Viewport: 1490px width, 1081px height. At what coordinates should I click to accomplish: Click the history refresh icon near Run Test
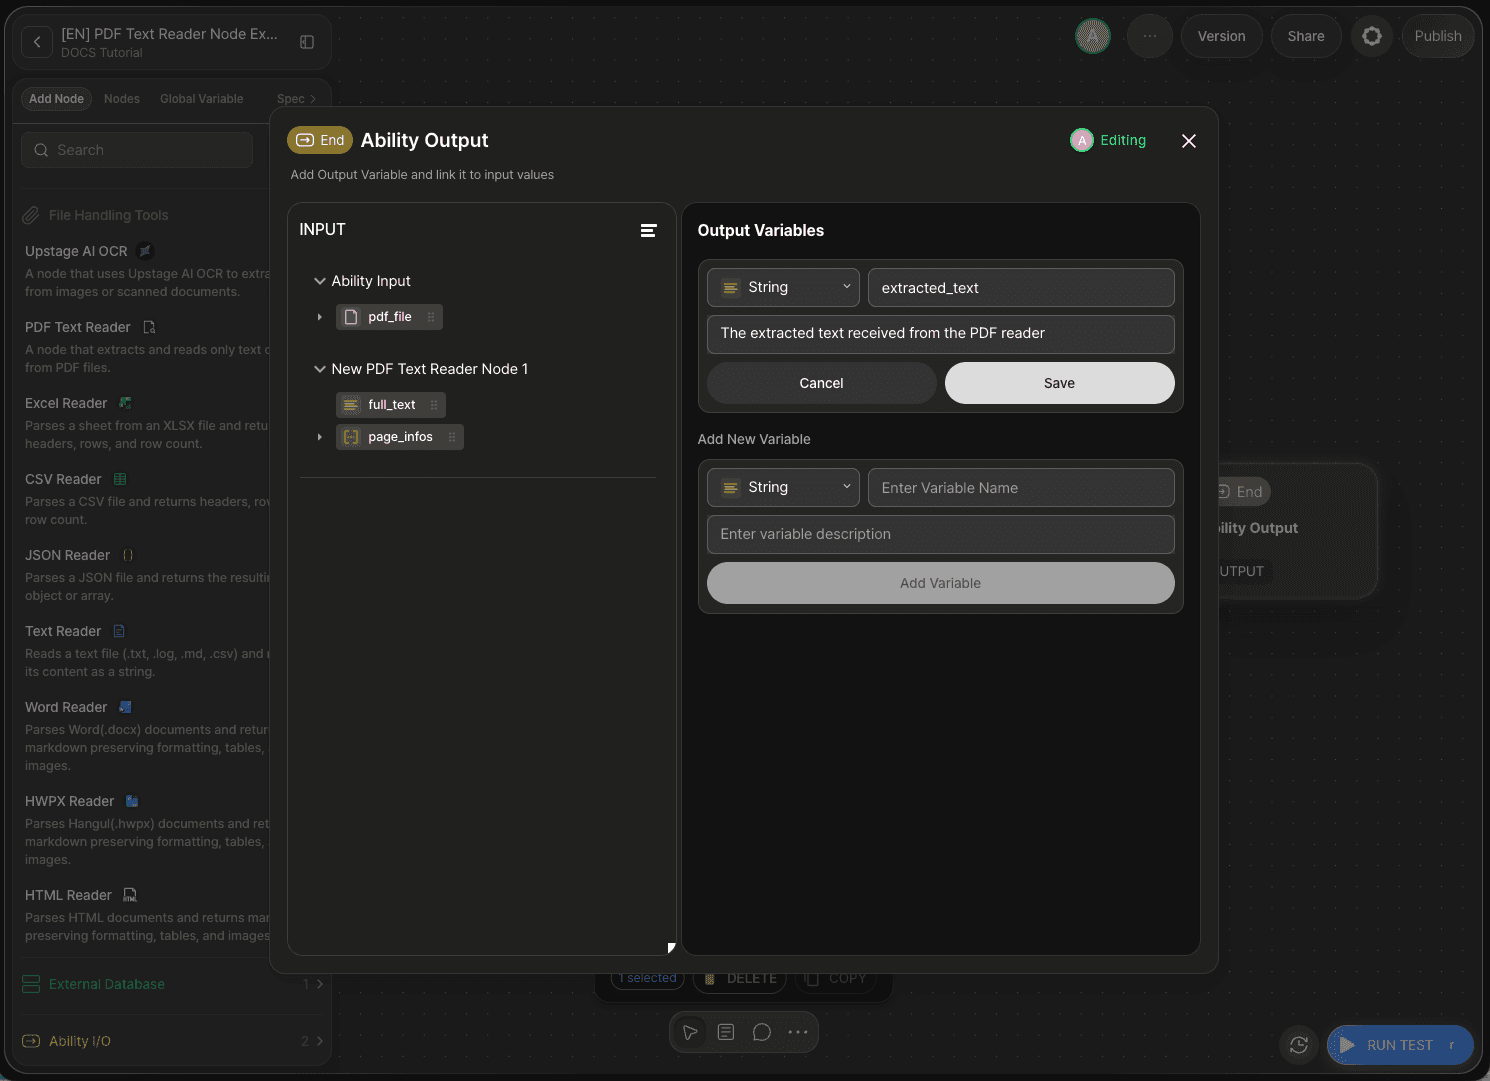1299,1045
